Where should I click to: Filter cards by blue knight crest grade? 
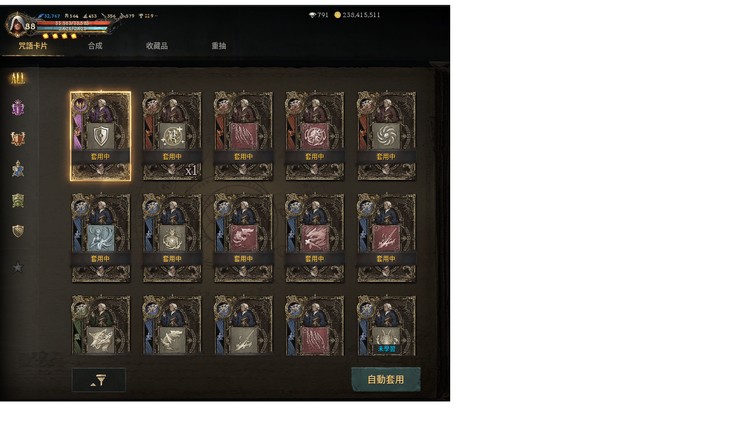(18, 169)
